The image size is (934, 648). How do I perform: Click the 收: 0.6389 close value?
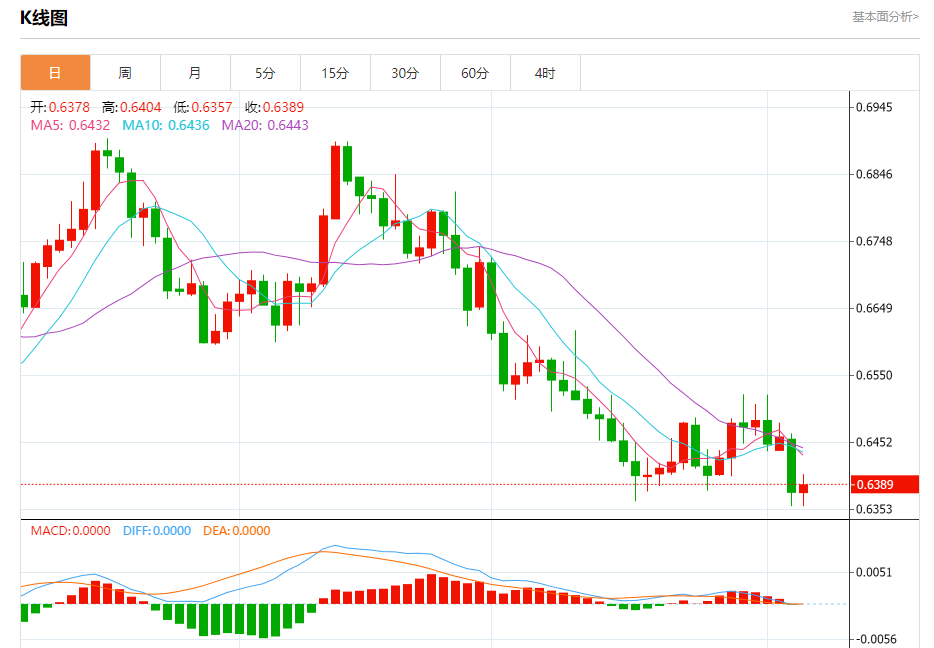[x=274, y=107]
